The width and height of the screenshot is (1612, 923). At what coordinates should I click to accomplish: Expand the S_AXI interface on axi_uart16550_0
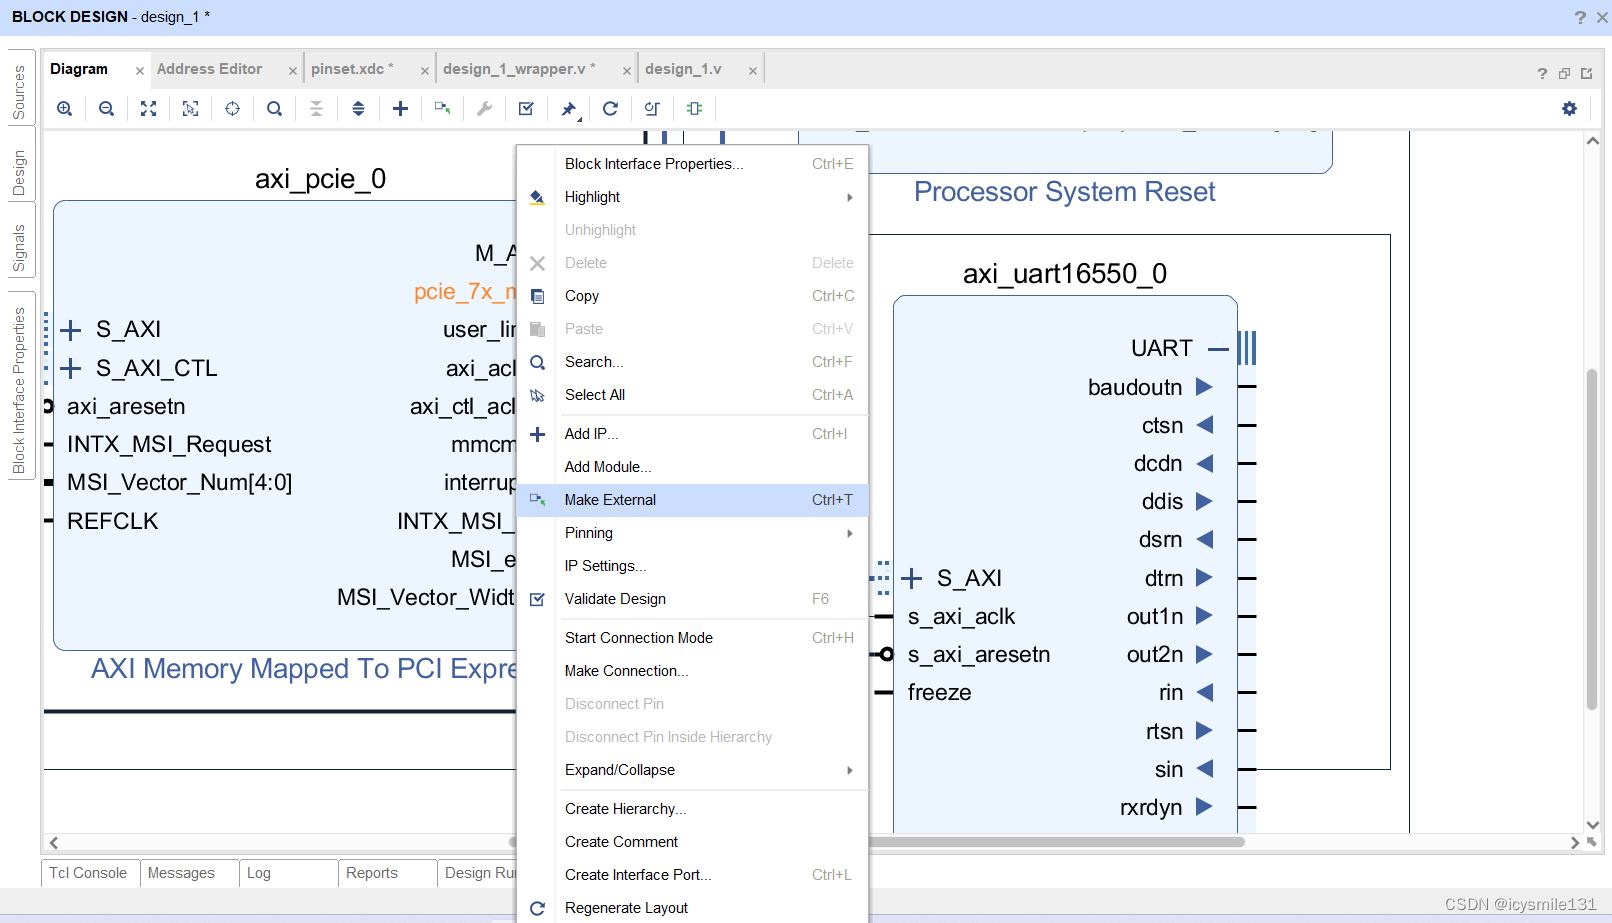pyautogui.click(x=911, y=577)
